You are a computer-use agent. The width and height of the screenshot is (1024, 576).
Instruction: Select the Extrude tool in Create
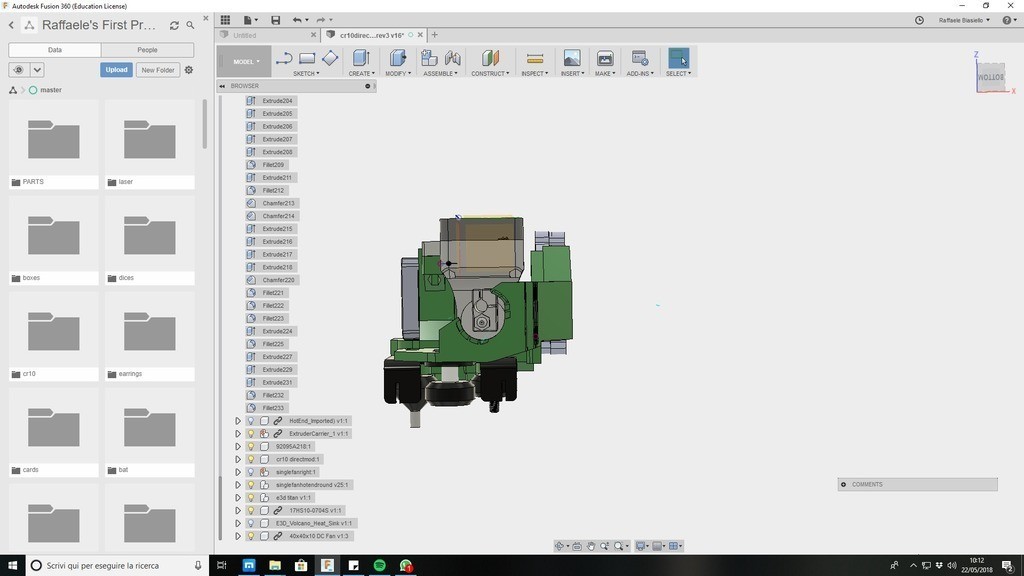361,58
